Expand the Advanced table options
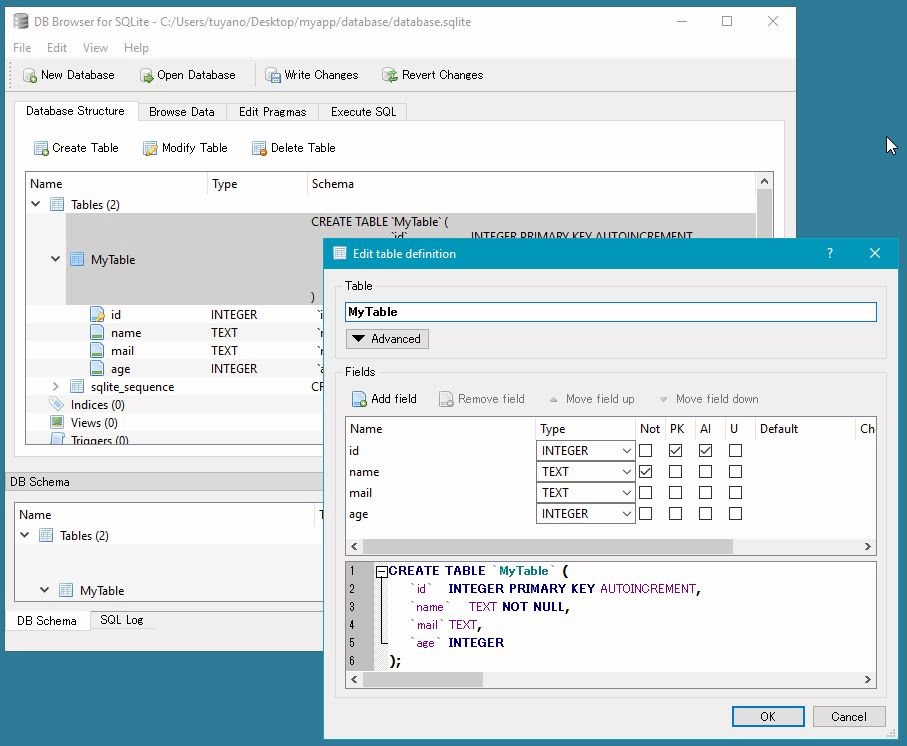 coord(387,339)
